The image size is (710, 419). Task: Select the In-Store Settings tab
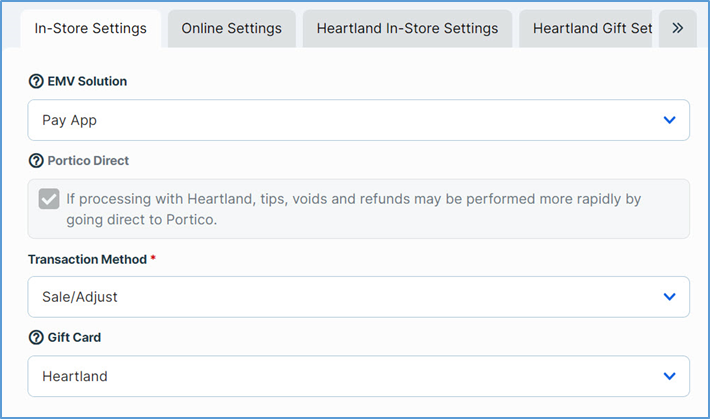click(x=90, y=28)
